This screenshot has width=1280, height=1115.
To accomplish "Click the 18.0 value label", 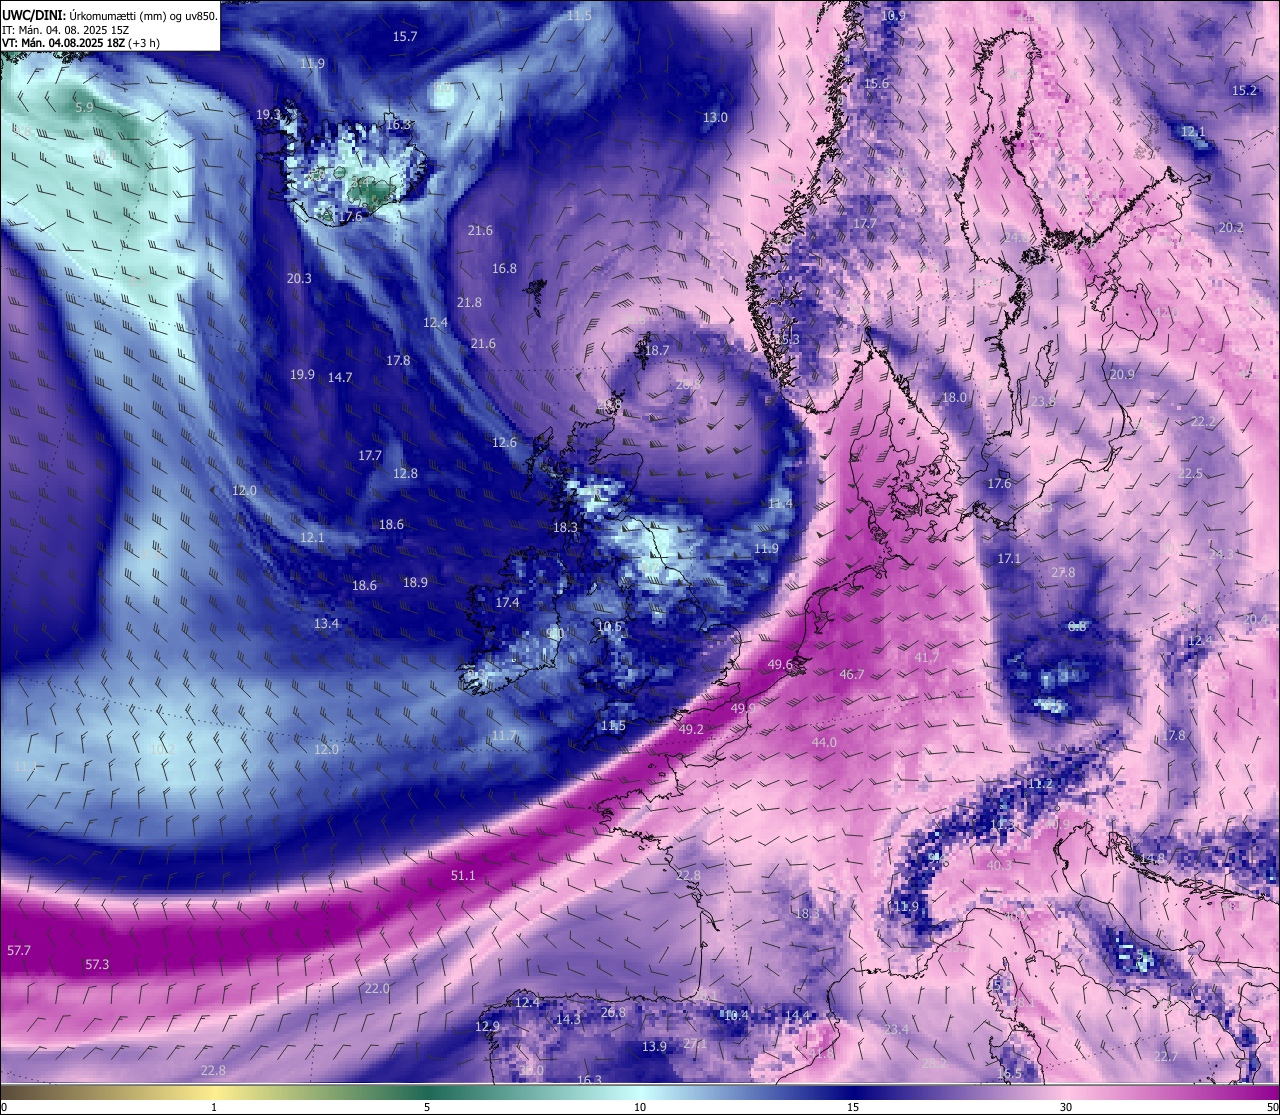I will coord(955,397).
